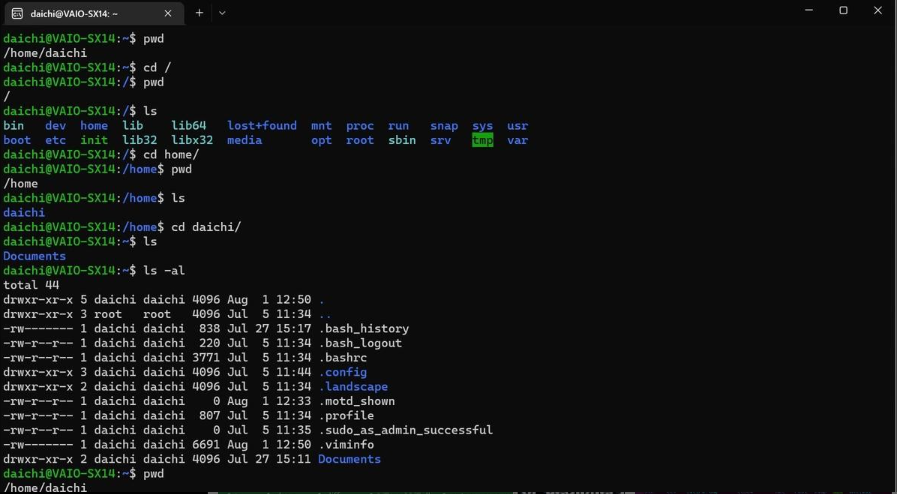The width and height of the screenshot is (897, 494).
Task: Open a new tab with the plus button
Action: [x=199, y=13]
